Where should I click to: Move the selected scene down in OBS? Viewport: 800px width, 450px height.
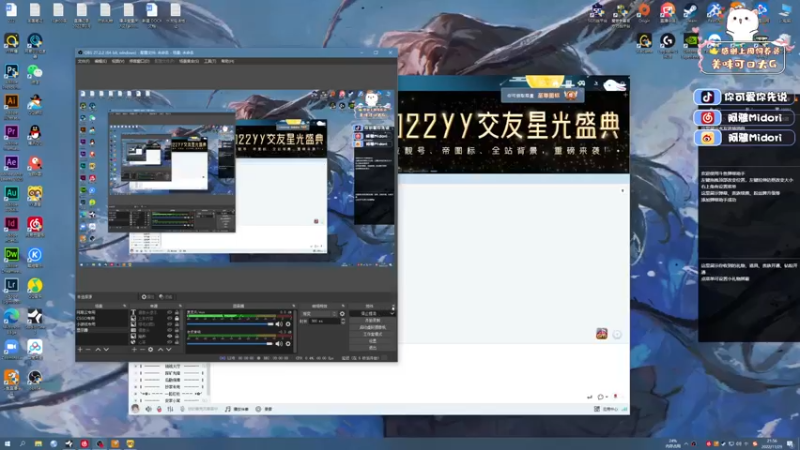(x=106, y=349)
